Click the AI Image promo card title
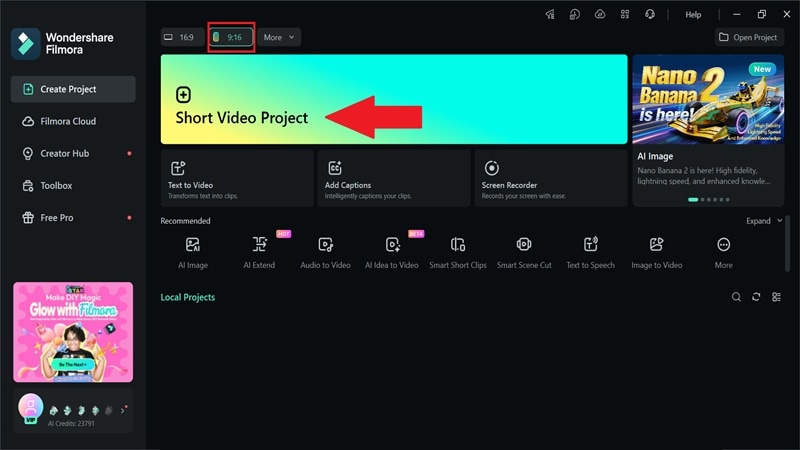 point(655,157)
